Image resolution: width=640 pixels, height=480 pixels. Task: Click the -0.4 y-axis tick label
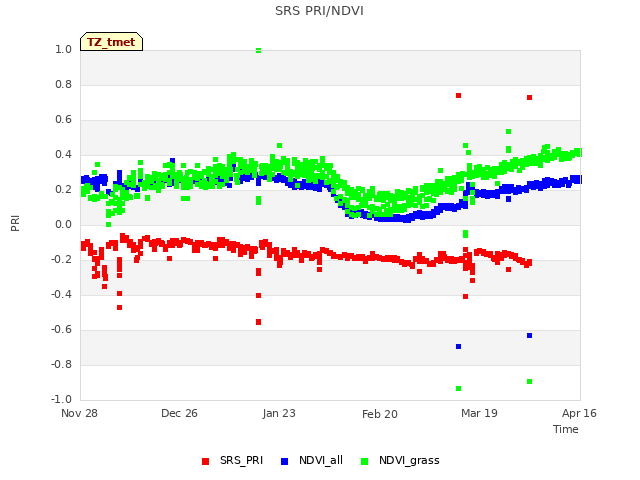pos(61,294)
